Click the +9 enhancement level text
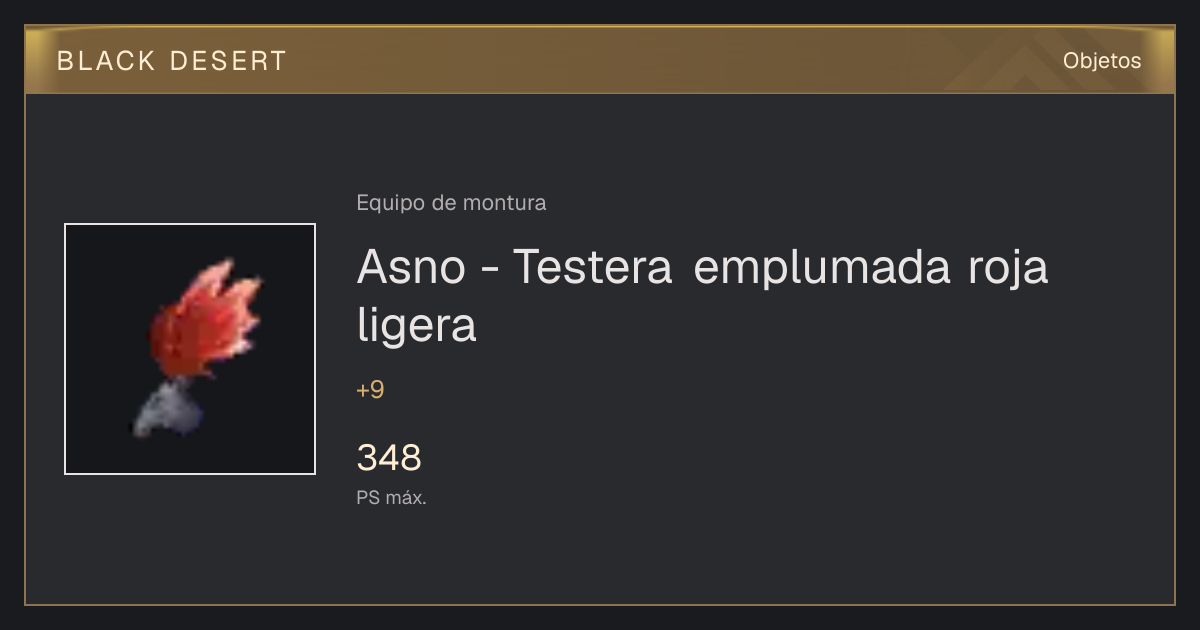 coord(370,390)
